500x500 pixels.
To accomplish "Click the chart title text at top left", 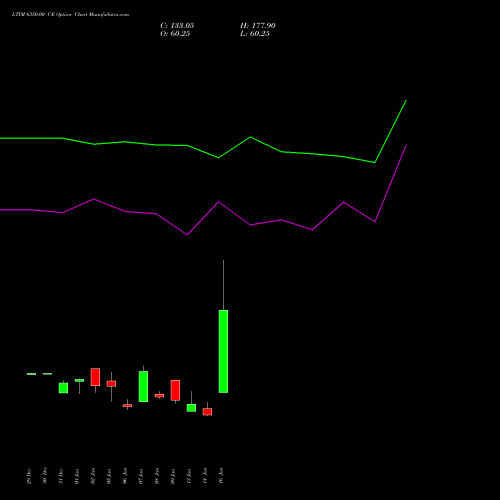I will [x=70, y=15].
